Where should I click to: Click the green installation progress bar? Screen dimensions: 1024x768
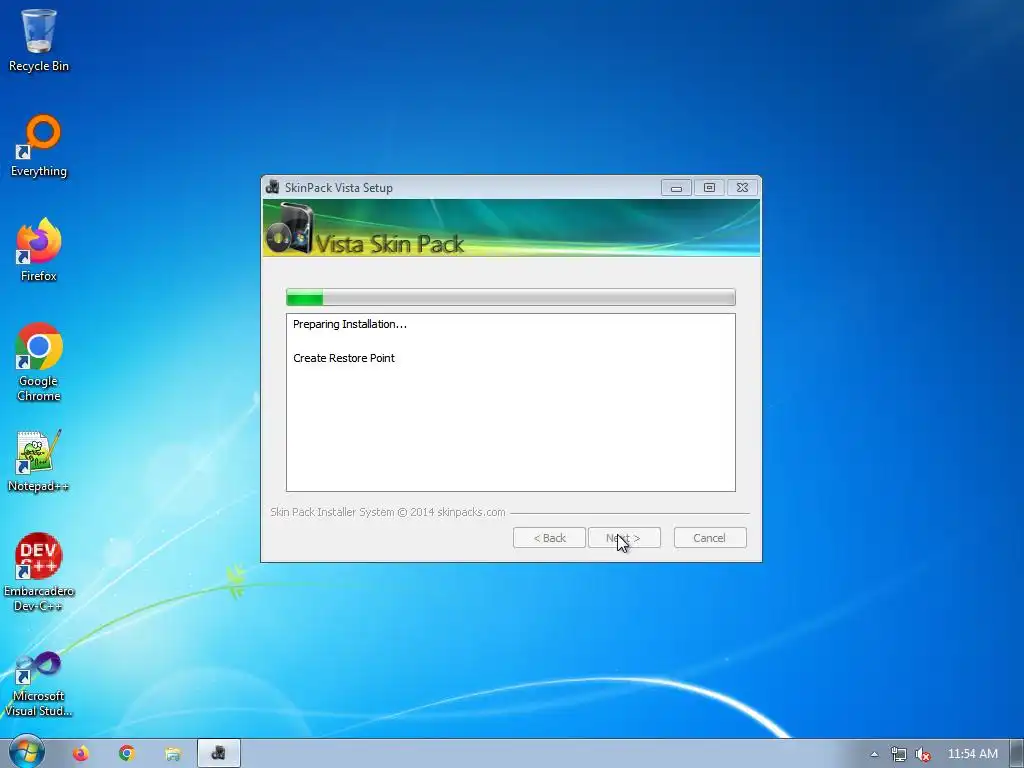pyautogui.click(x=511, y=297)
